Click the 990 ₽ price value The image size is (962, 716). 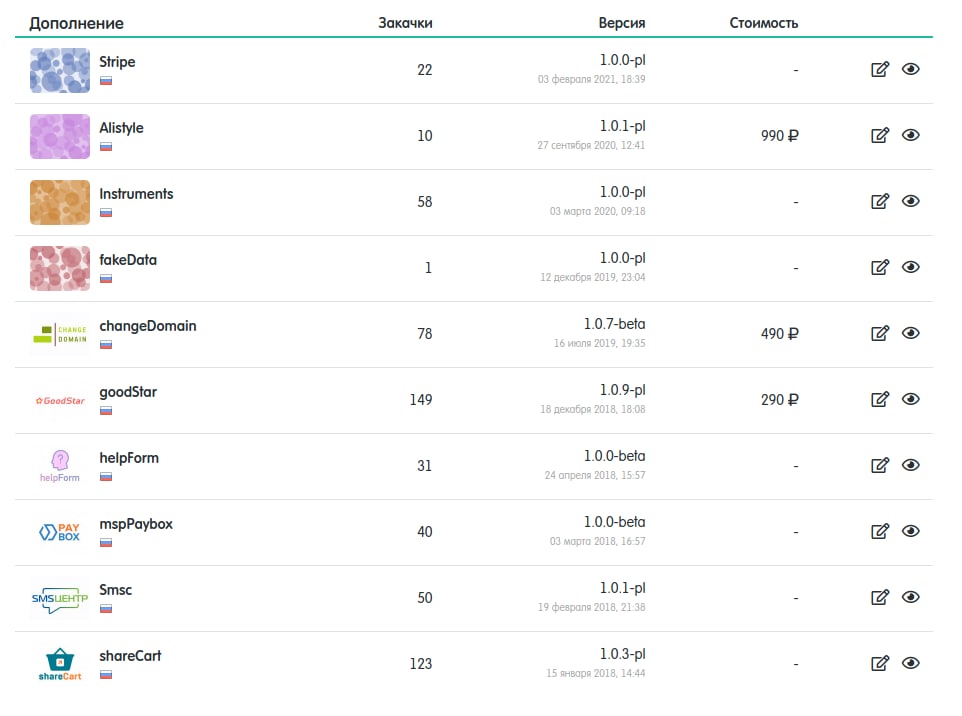click(x=780, y=136)
